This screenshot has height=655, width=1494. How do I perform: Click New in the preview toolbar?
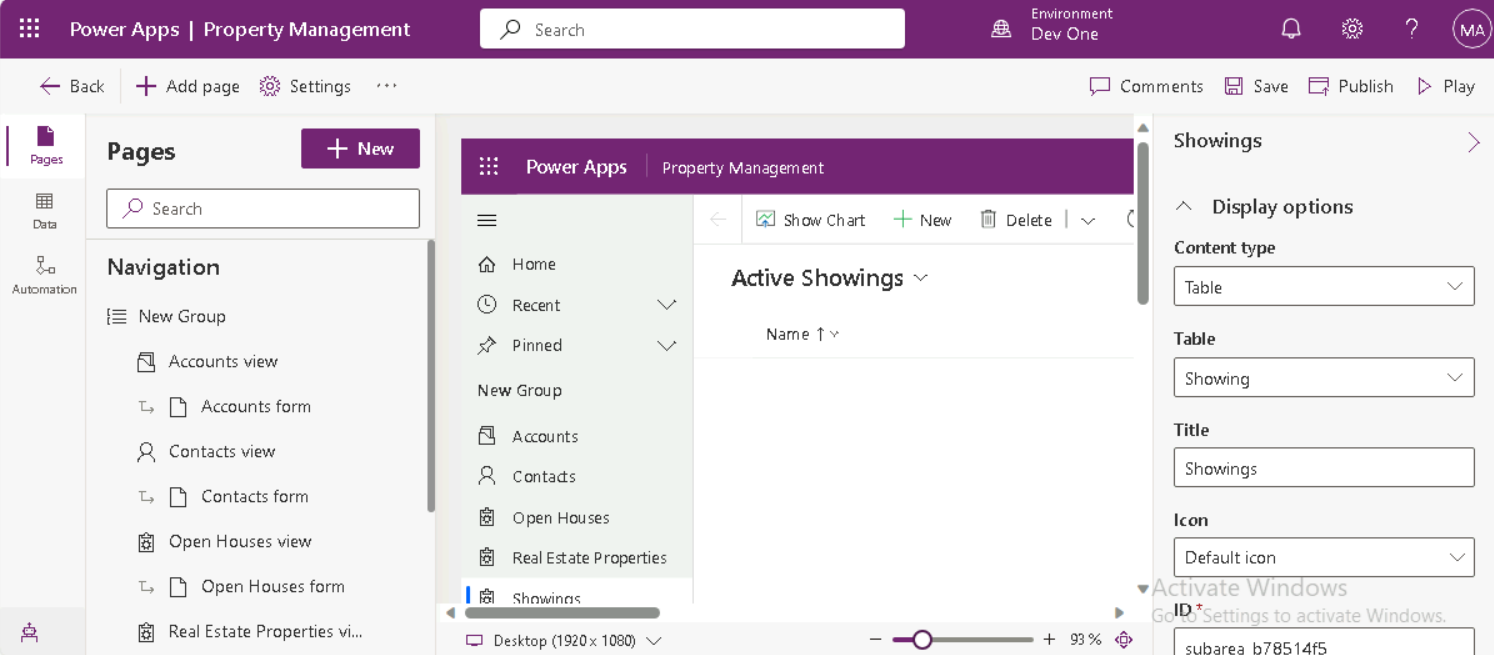923,220
